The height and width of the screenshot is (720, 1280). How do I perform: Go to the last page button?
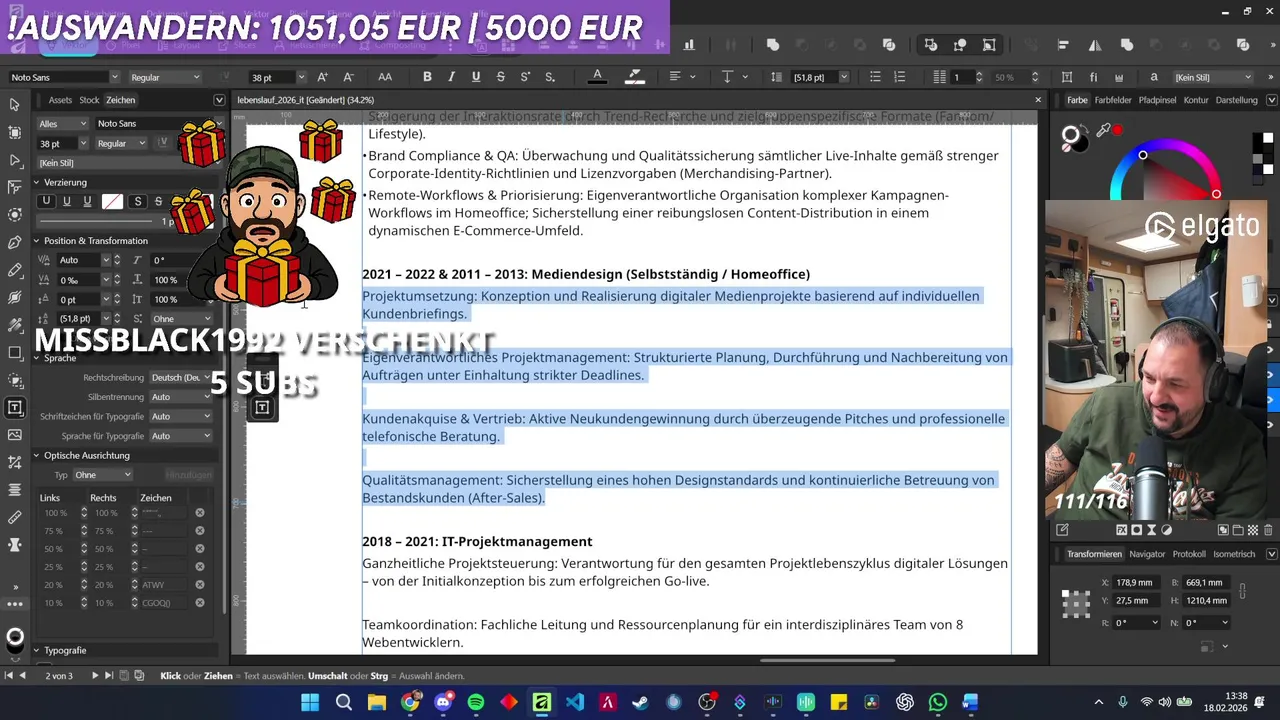pos(109,676)
